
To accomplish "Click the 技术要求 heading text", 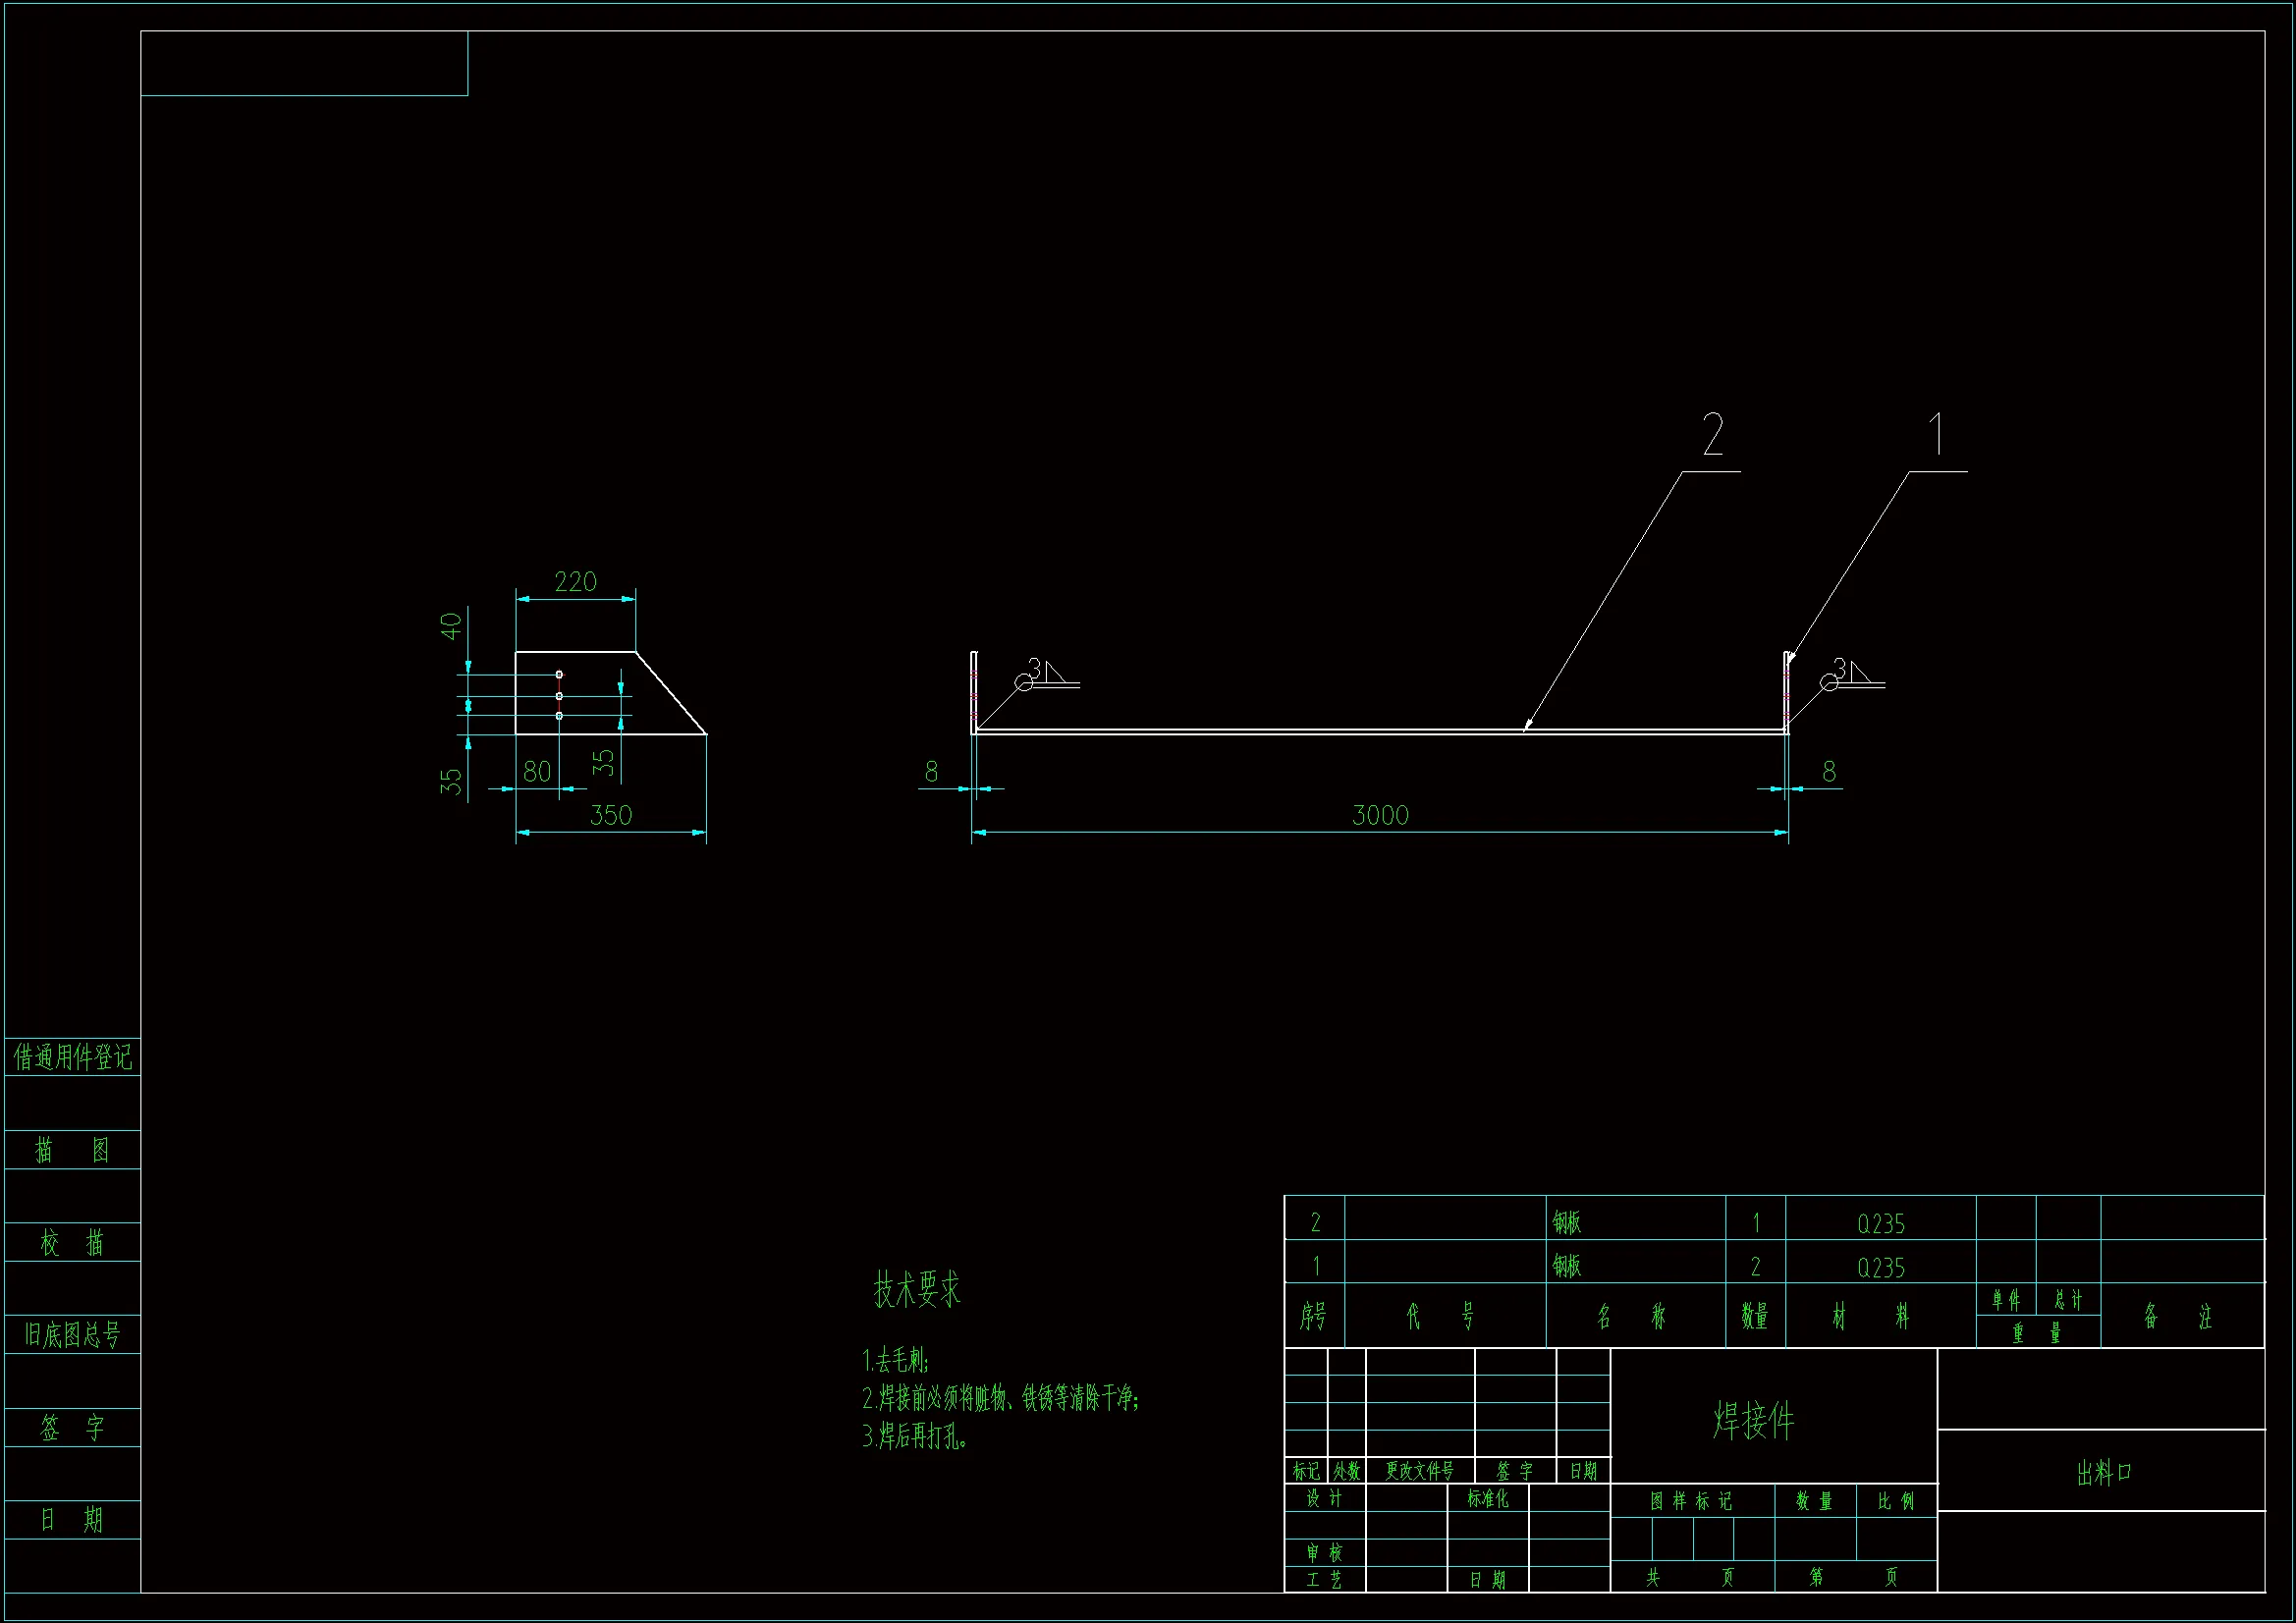I will point(916,1289).
